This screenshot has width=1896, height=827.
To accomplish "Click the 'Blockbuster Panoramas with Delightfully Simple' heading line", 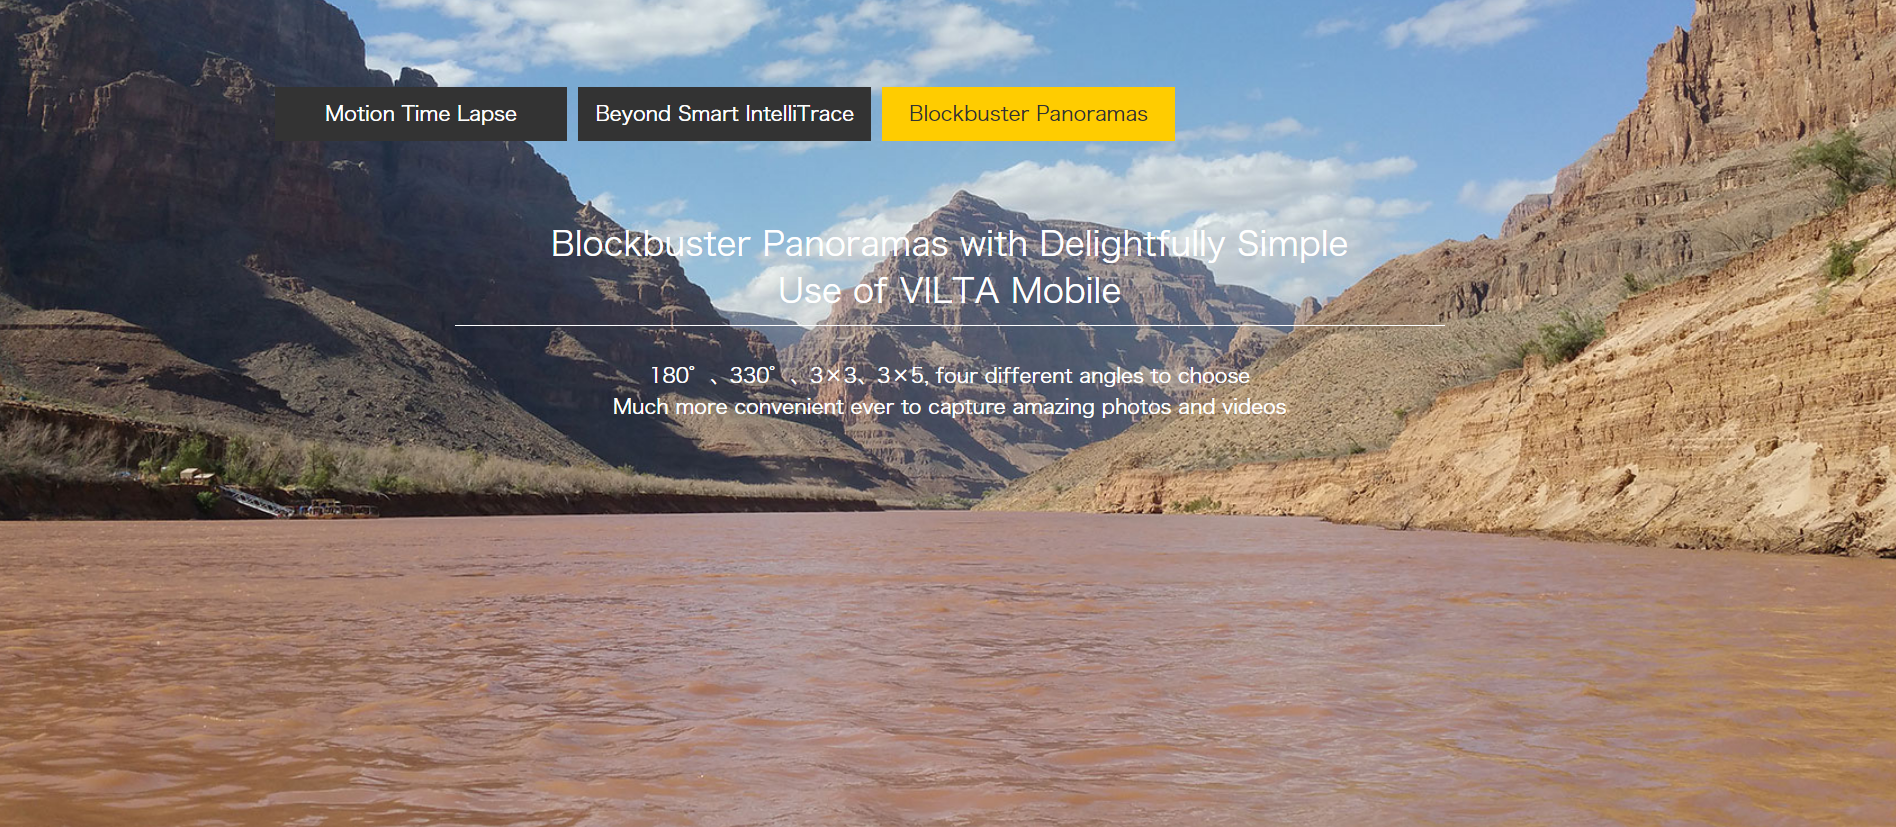I will 949,244.
